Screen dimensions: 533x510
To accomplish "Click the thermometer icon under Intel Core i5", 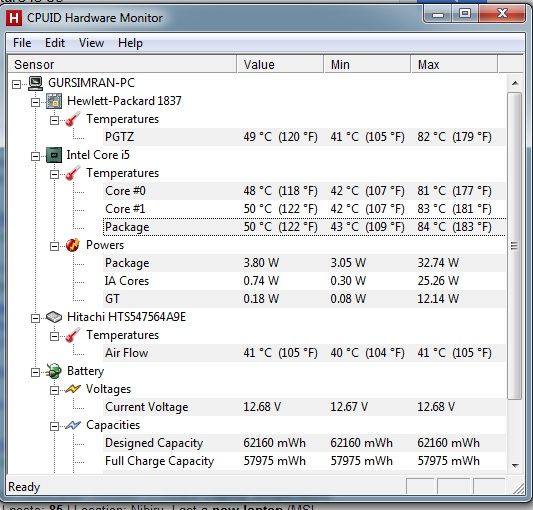I will pos(73,173).
